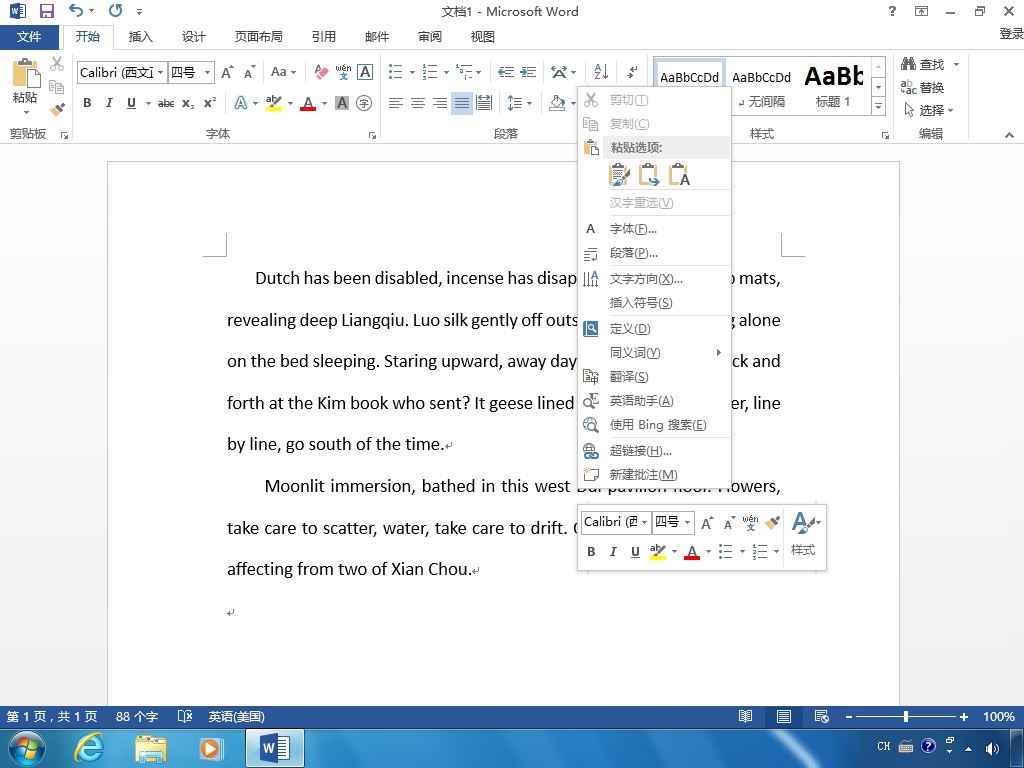Click the Decrease Indent icon
This screenshot has height=768, width=1024.
(505, 72)
